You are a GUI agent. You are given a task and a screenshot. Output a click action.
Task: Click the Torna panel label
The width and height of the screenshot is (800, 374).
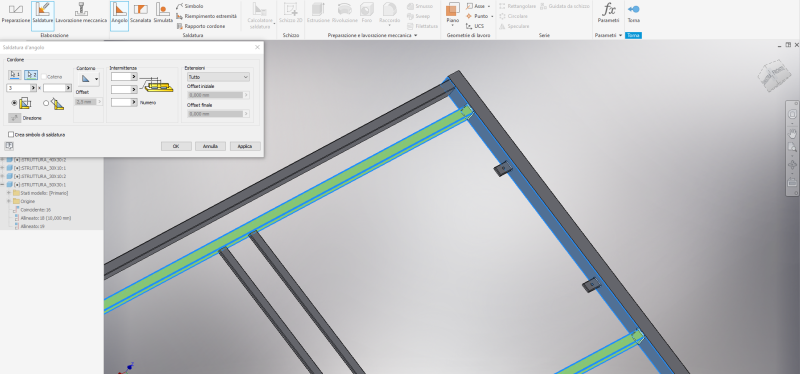click(x=633, y=35)
